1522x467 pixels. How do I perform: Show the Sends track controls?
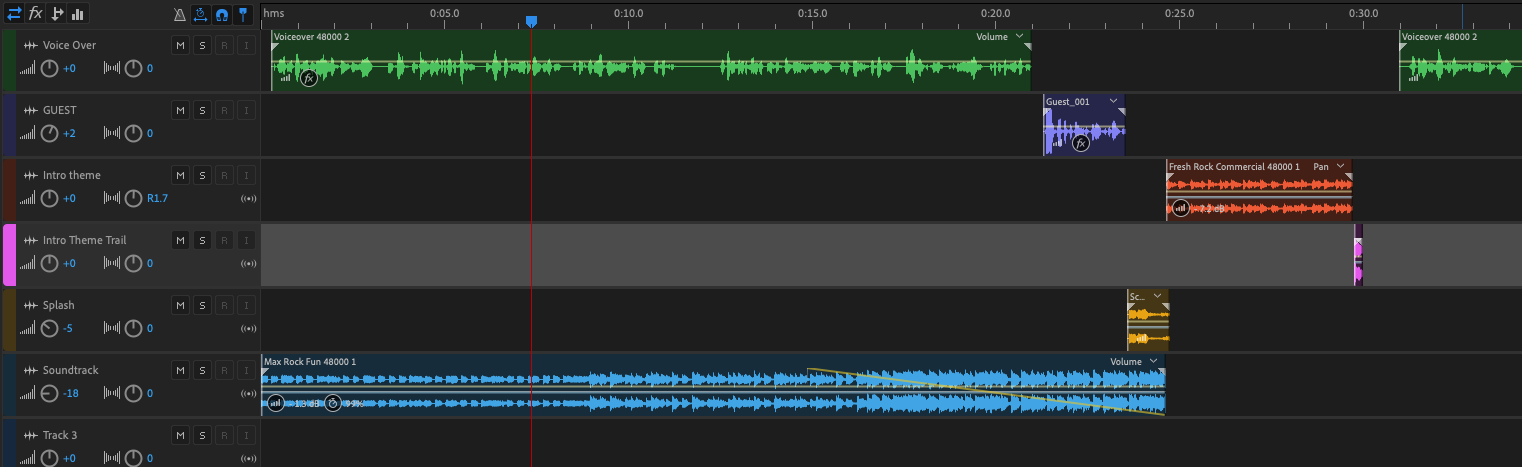[57, 13]
